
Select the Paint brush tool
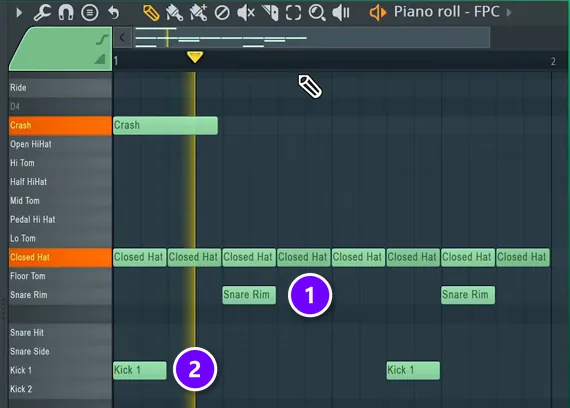tap(174, 13)
